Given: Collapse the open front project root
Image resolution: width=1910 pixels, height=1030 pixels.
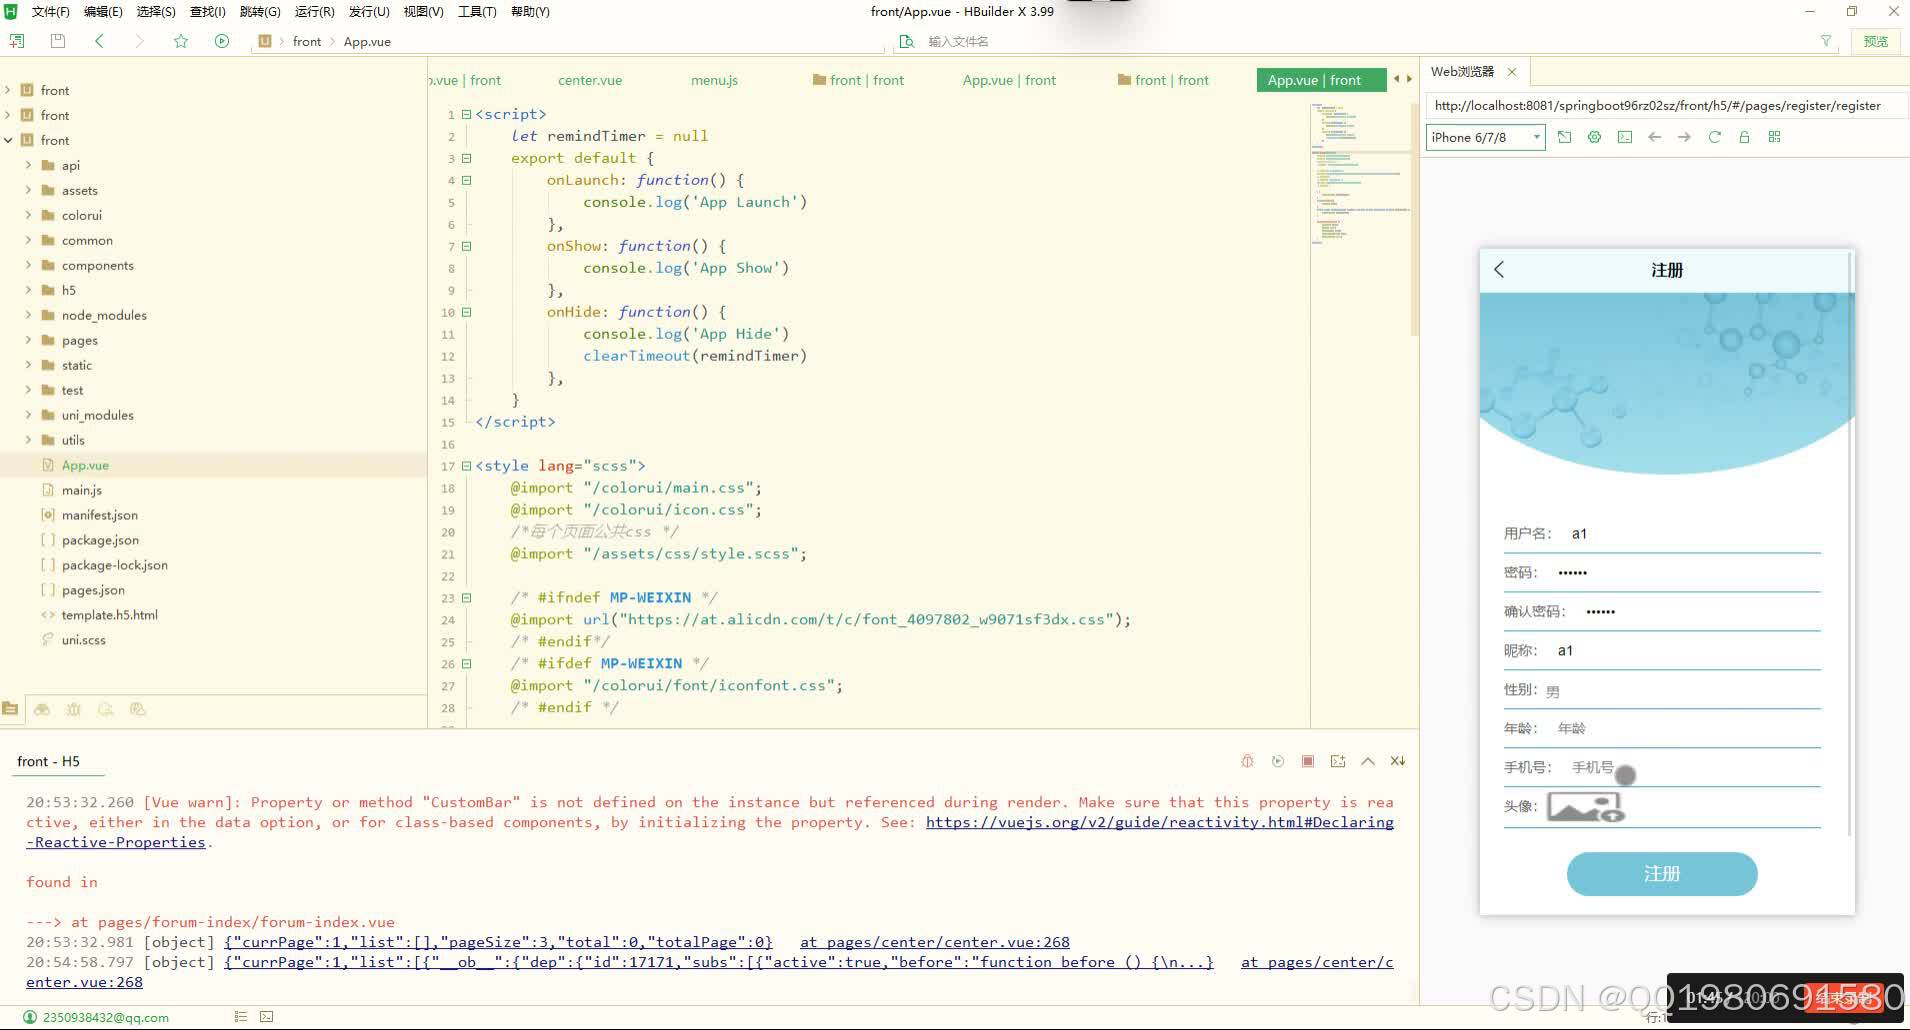Looking at the screenshot, I should pos(8,140).
